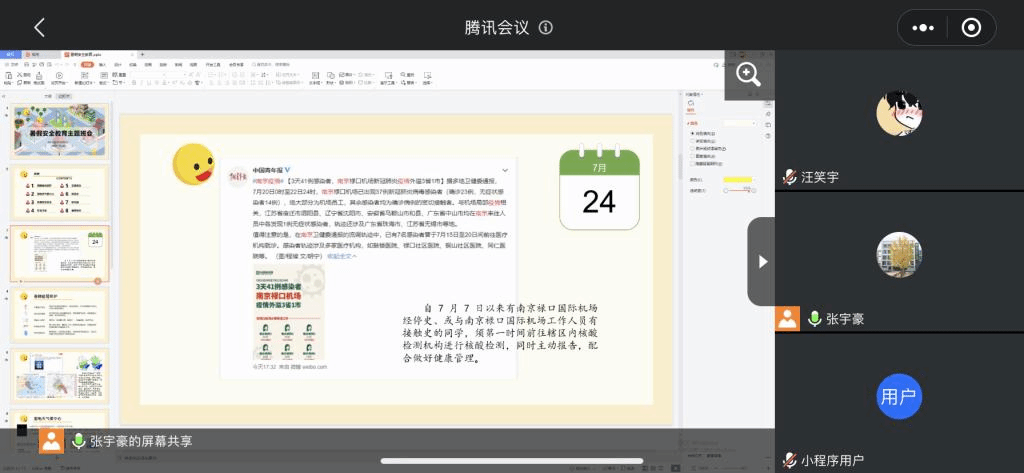Image resolution: width=1024 pixels, height=473 pixels.
Task: Select the 开始 ribbon tab
Action: [88, 65]
